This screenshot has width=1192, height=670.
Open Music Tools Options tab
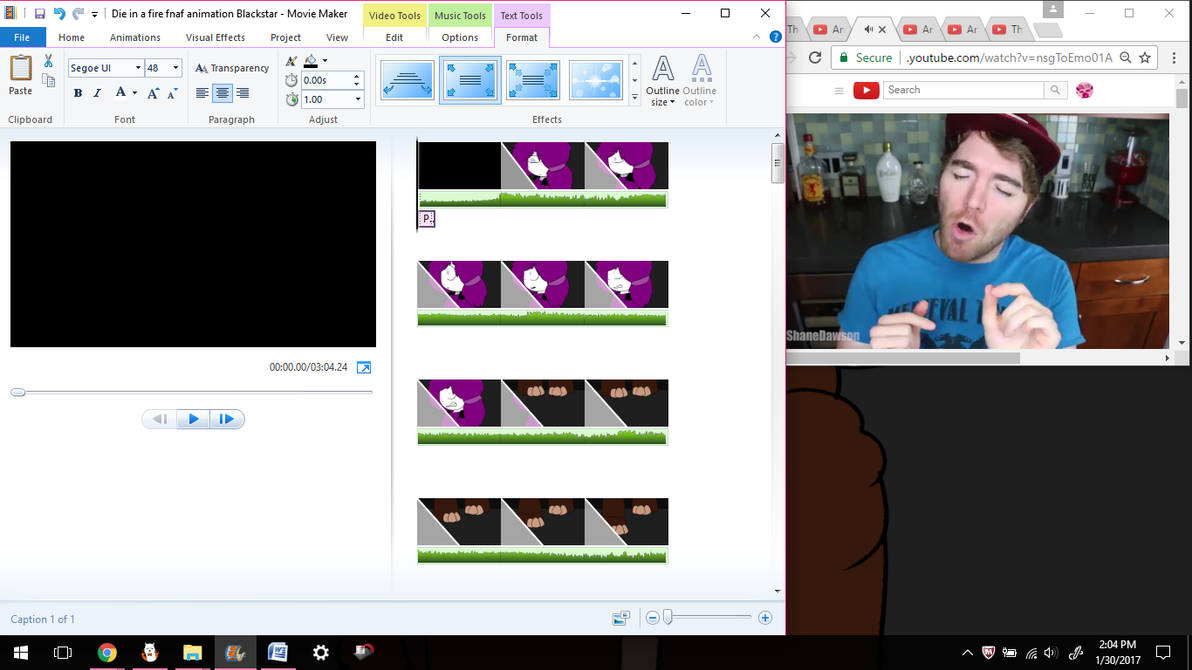point(460,37)
